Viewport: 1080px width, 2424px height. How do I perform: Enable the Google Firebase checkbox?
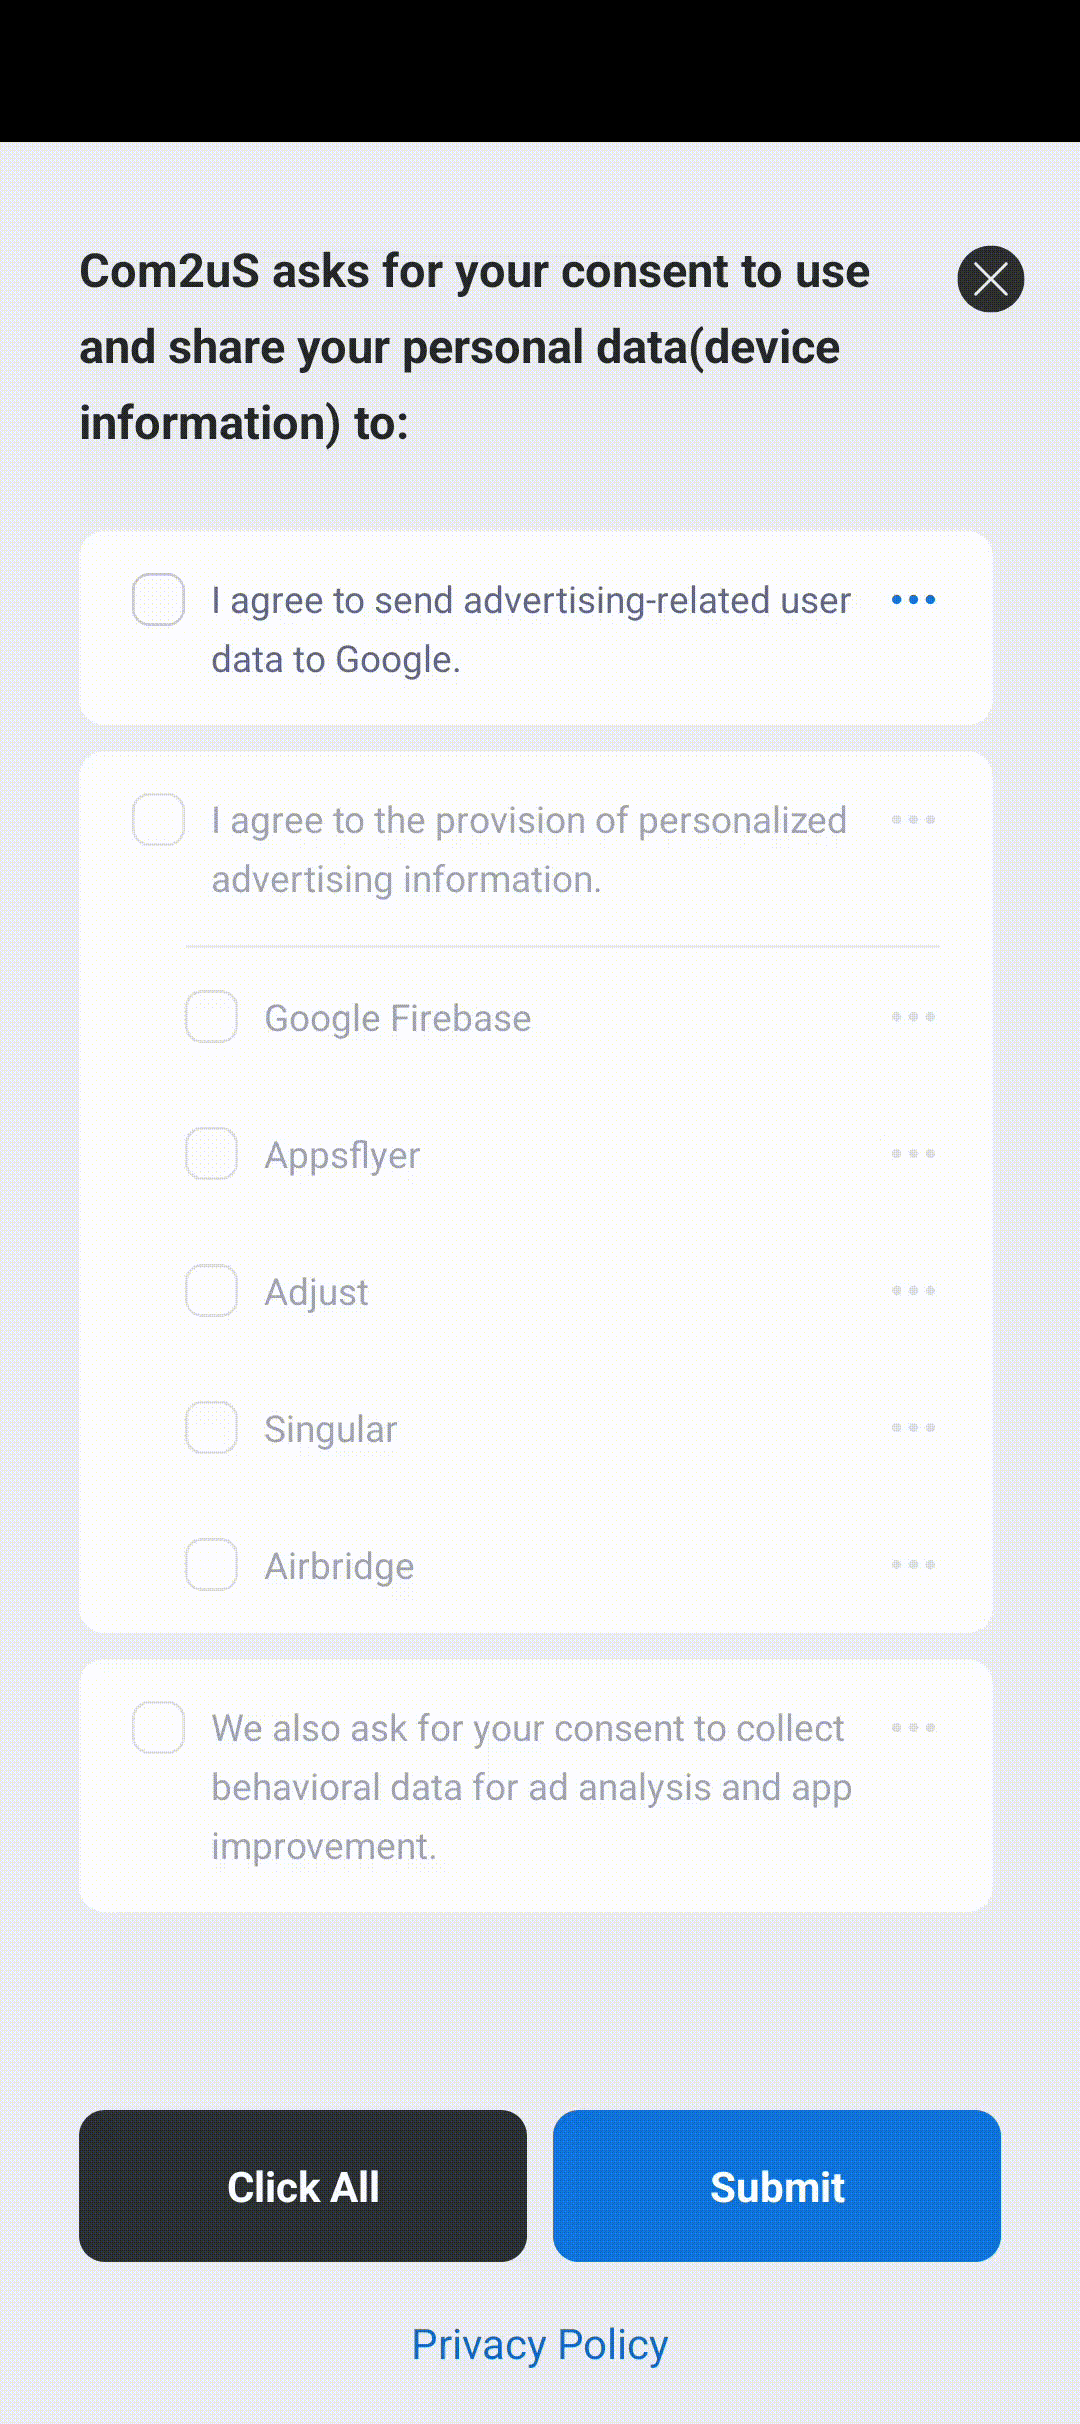[211, 1017]
